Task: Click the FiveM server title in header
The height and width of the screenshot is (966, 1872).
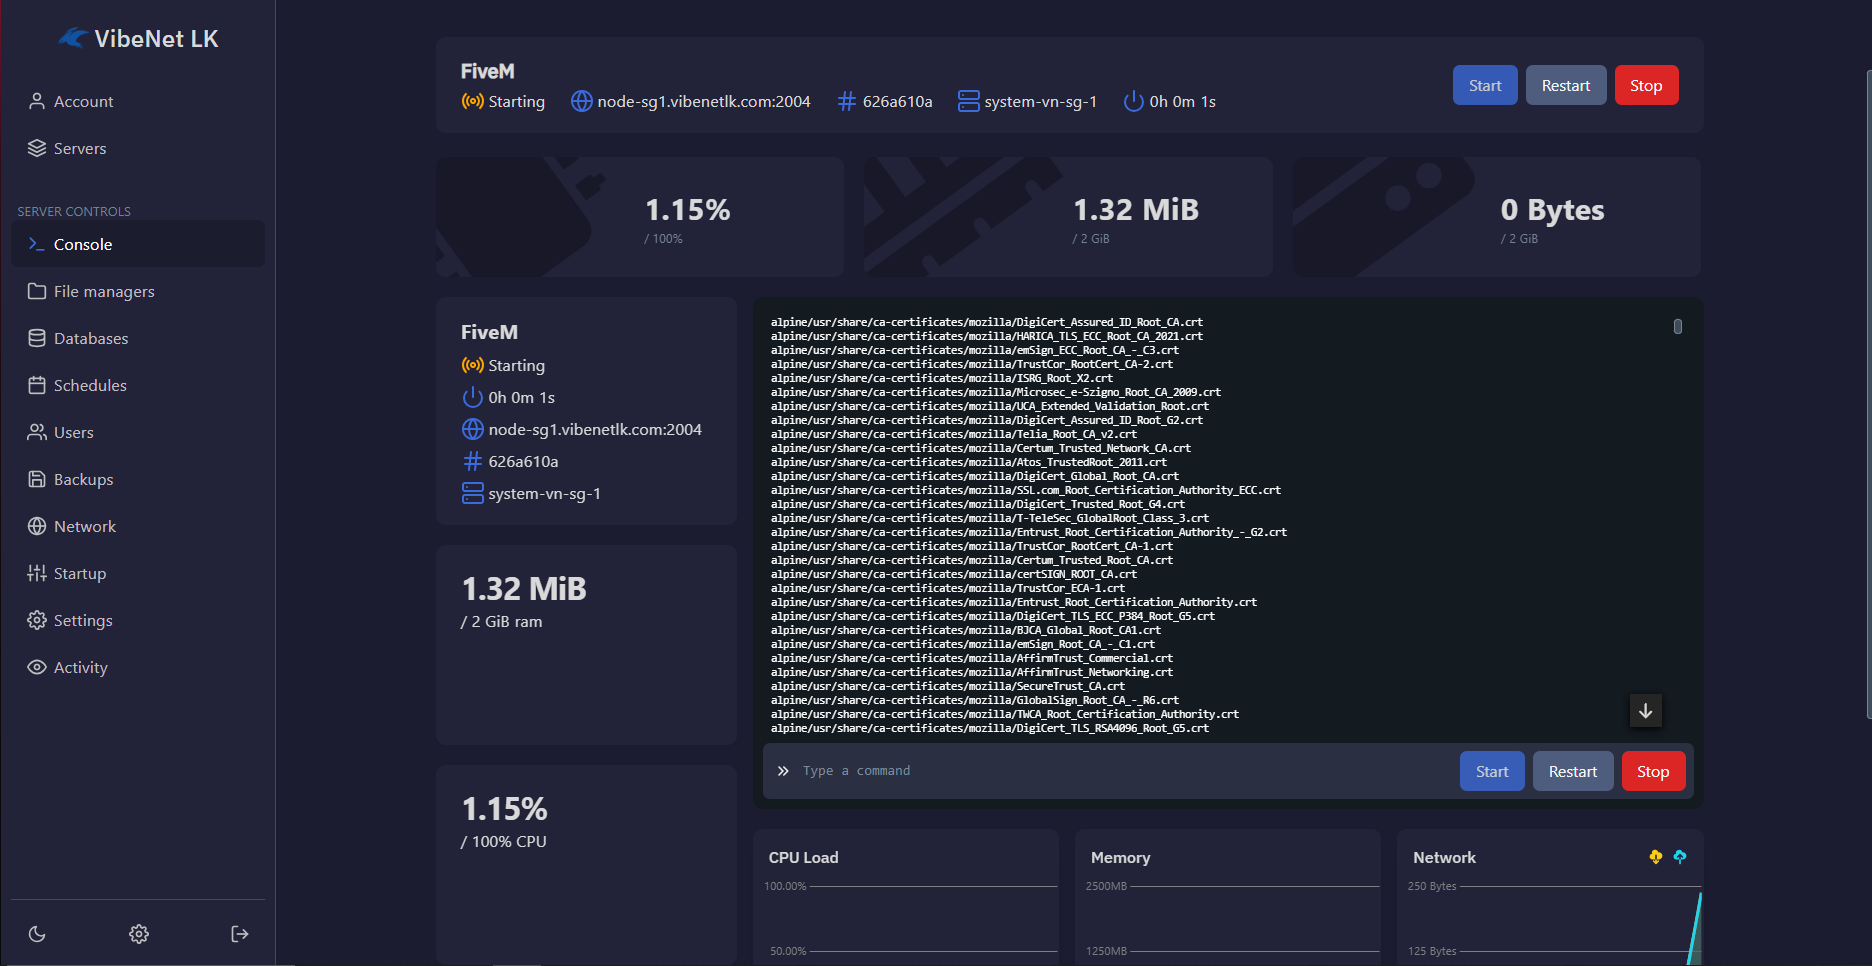Action: point(487,71)
